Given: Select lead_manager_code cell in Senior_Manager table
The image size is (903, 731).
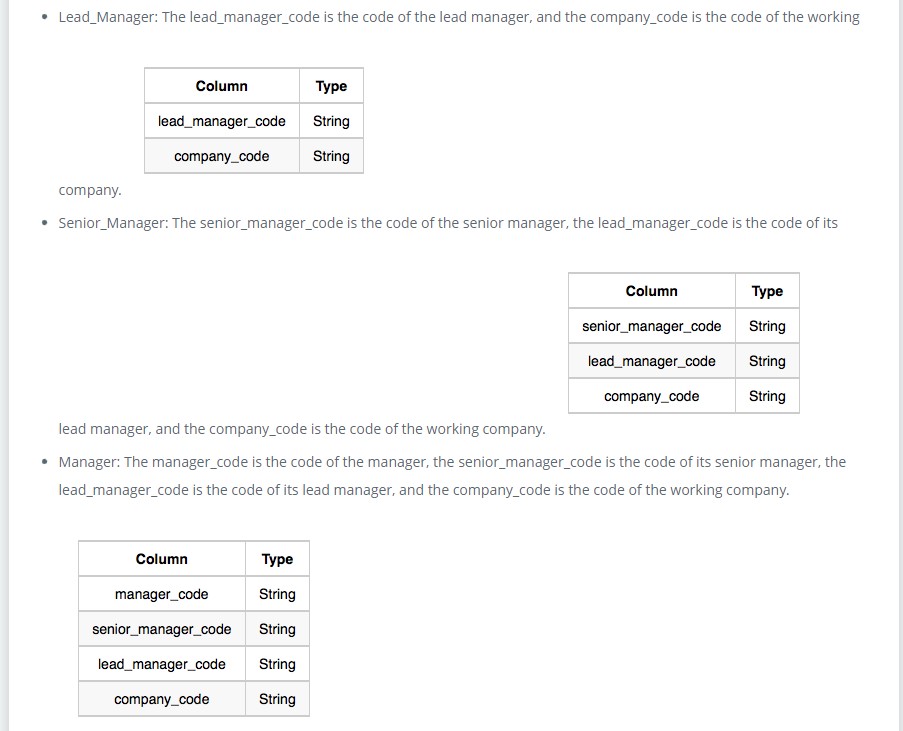Looking at the screenshot, I should pyautogui.click(x=651, y=361).
